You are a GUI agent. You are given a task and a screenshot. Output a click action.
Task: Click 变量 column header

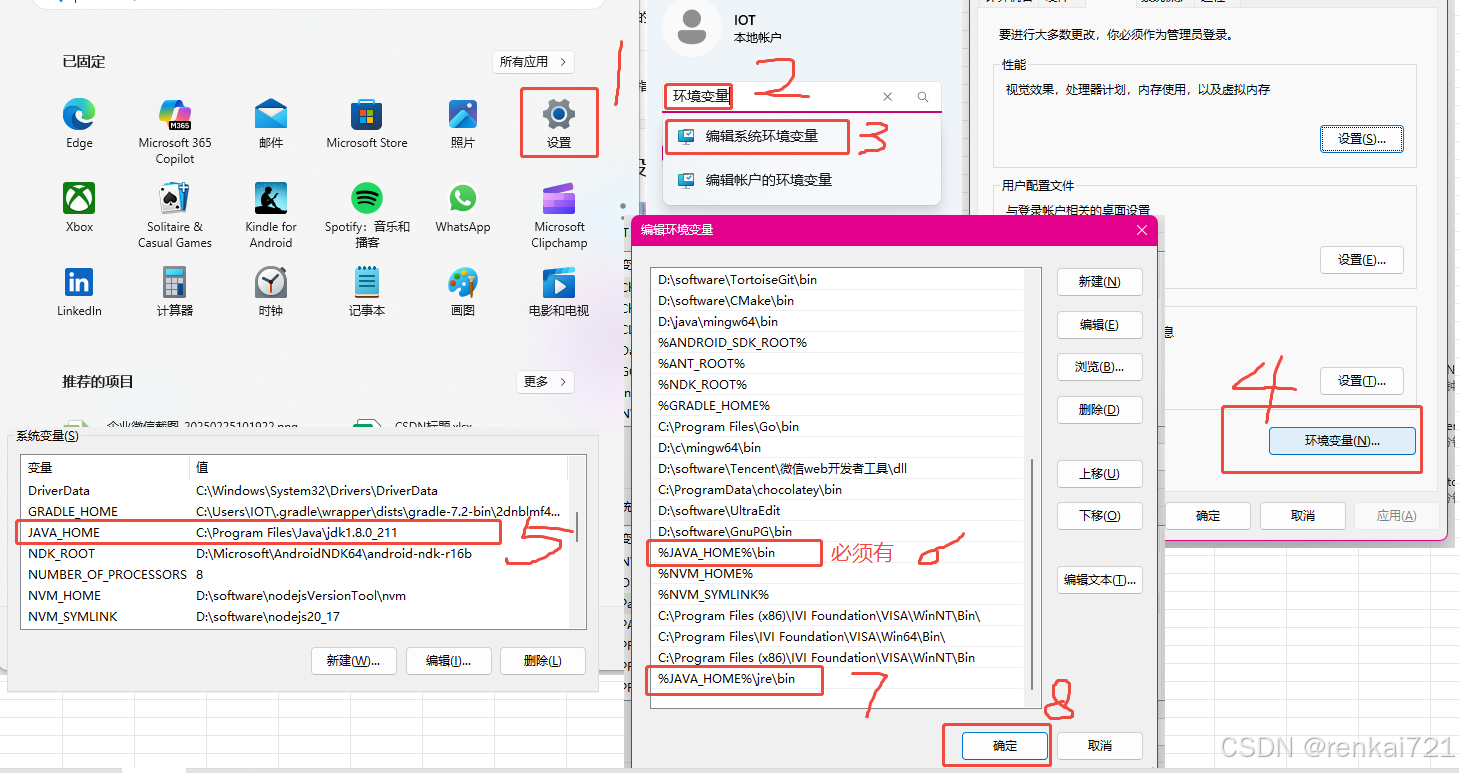pyautogui.click(x=105, y=468)
